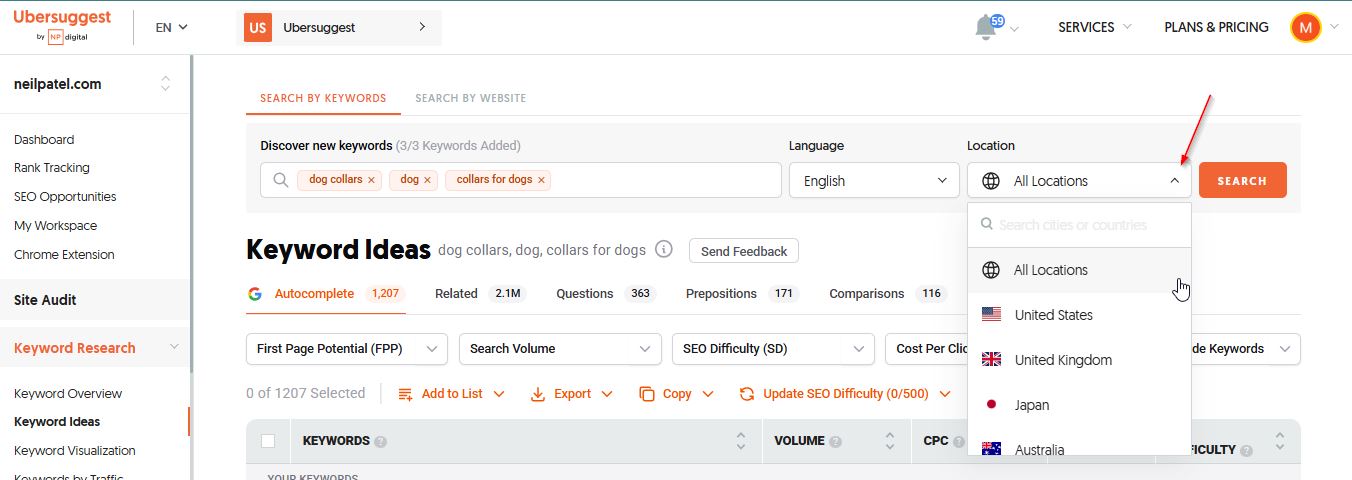
Task: Choose United States from location list
Action: click(1053, 315)
